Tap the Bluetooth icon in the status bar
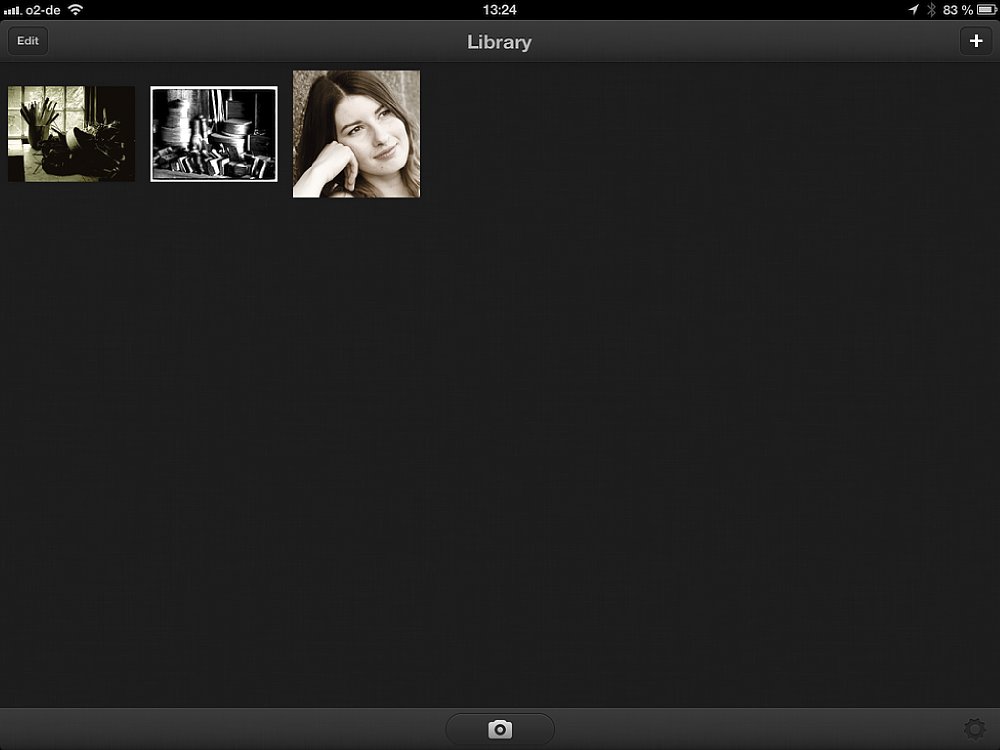The height and width of the screenshot is (750, 1000). (x=930, y=9)
